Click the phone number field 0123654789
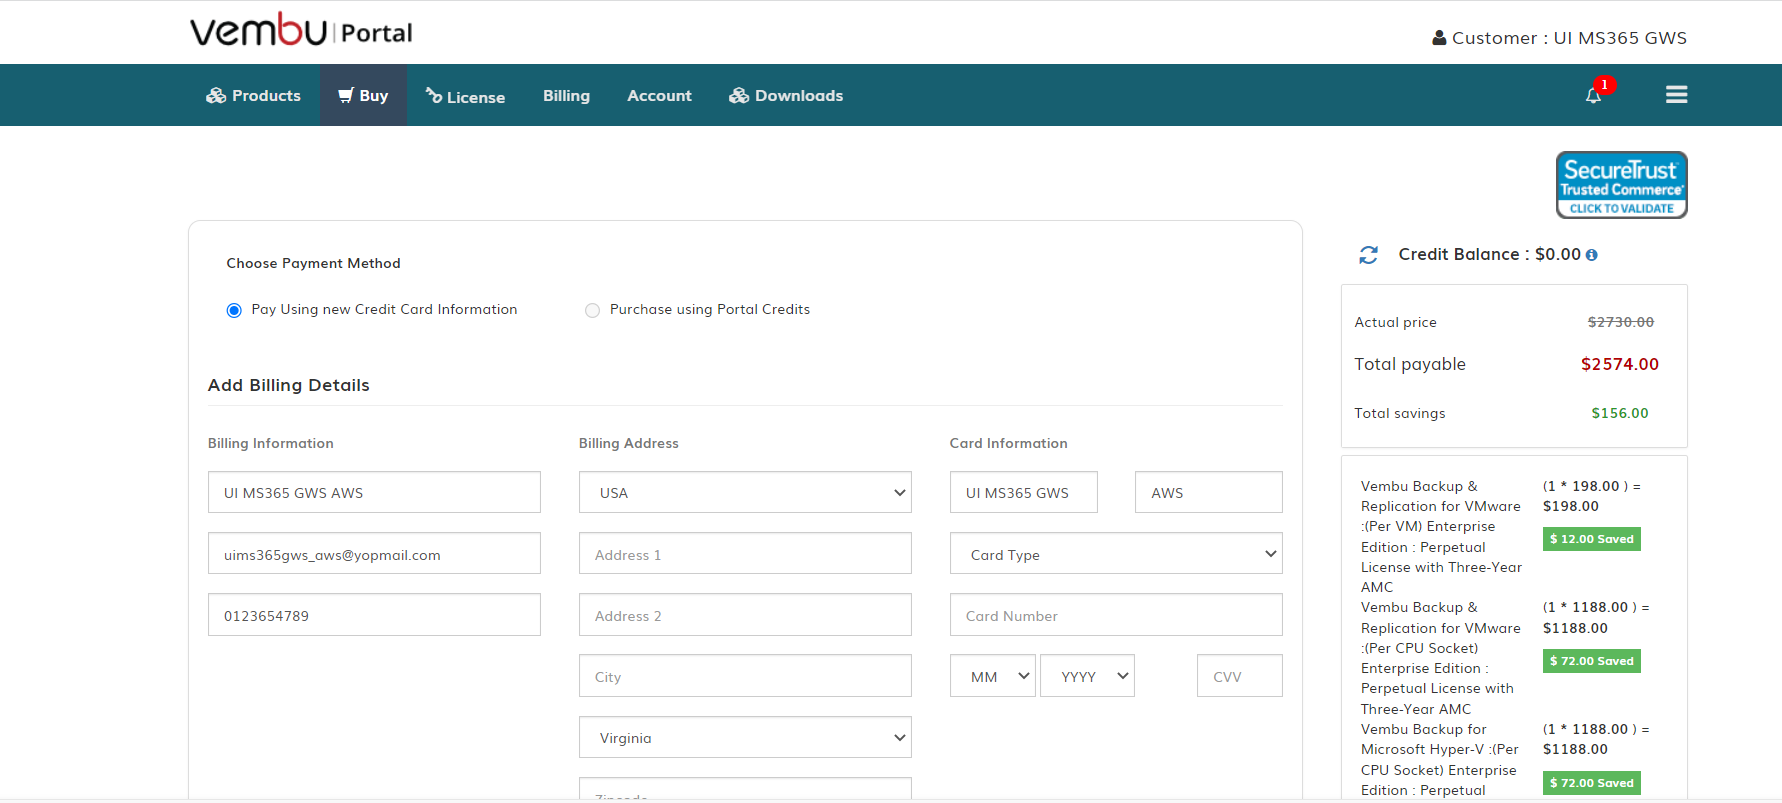Viewport: 1782px width, 803px height. click(x=374, y=615)
